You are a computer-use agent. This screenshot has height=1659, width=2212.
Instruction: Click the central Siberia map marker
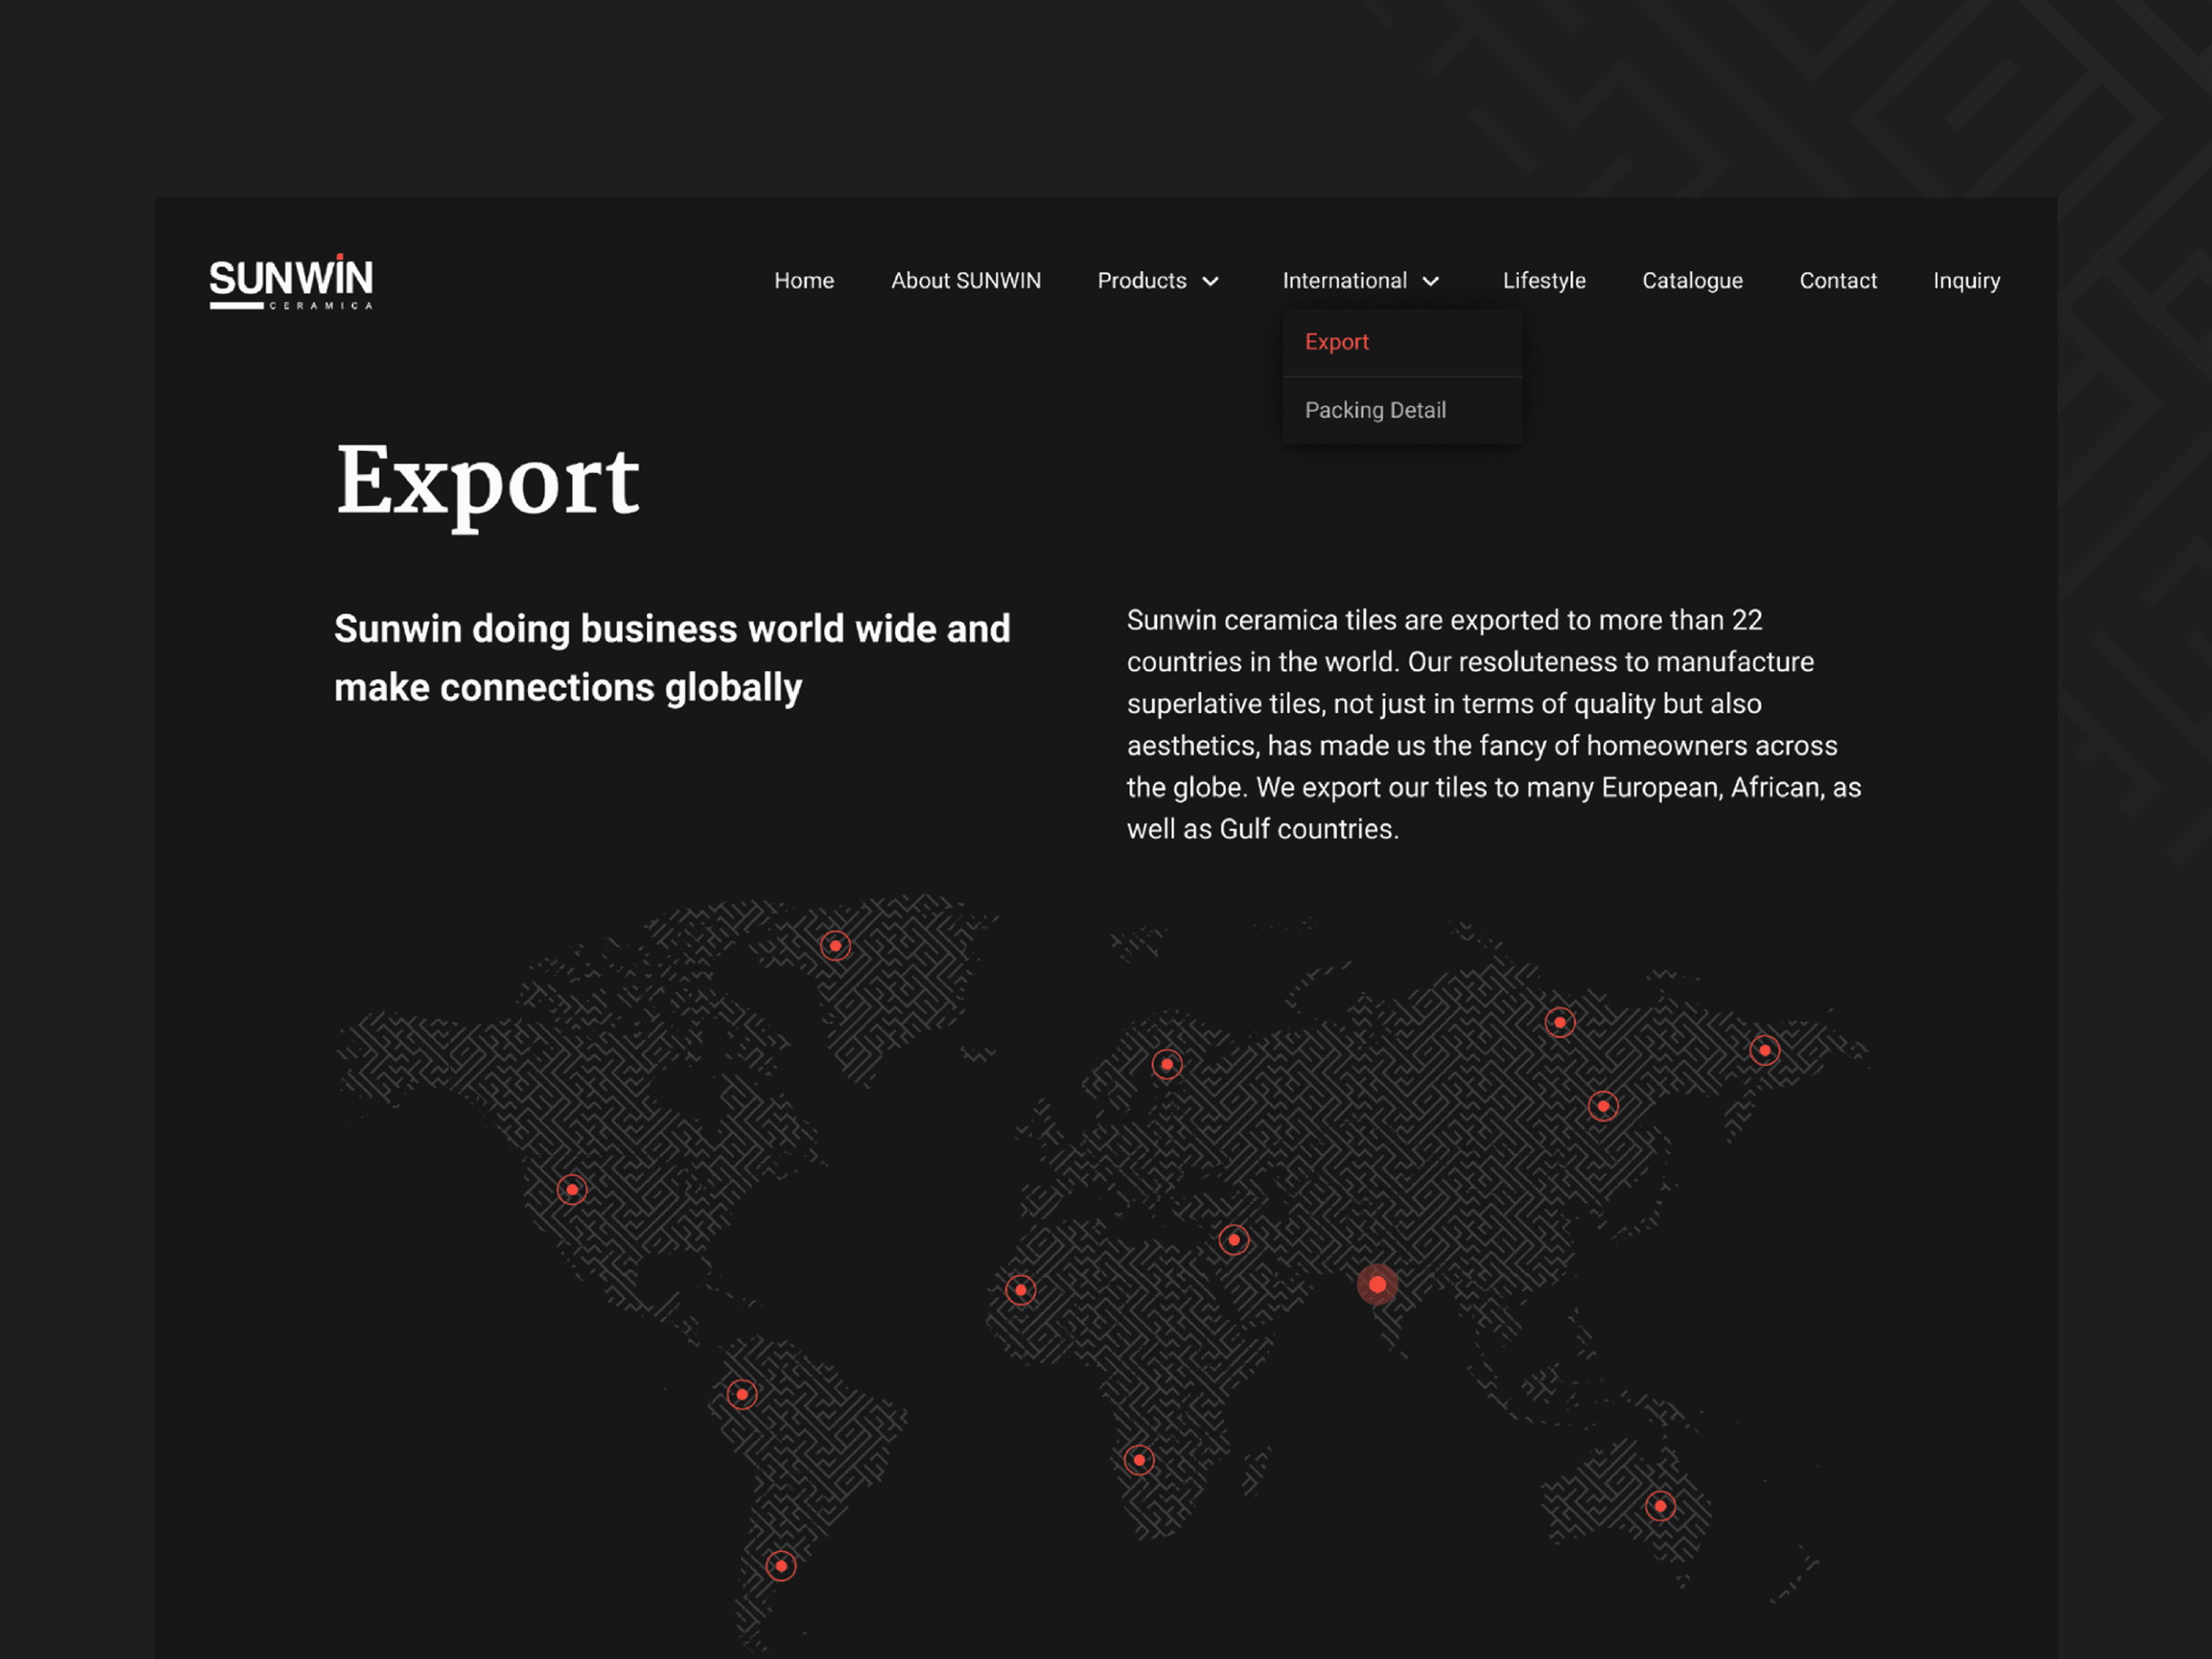[1560, 1023]
